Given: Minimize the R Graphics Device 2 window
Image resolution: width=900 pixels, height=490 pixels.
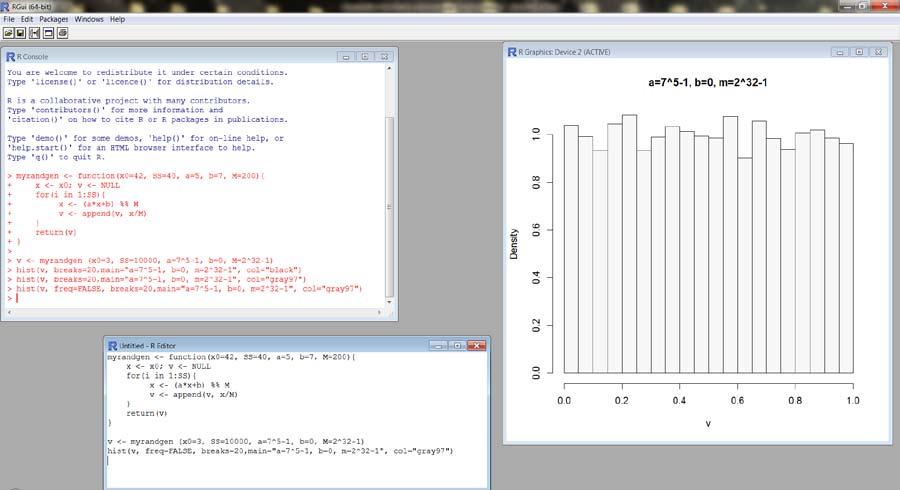Looking at the screenshot, I should [x=839, y=52].
